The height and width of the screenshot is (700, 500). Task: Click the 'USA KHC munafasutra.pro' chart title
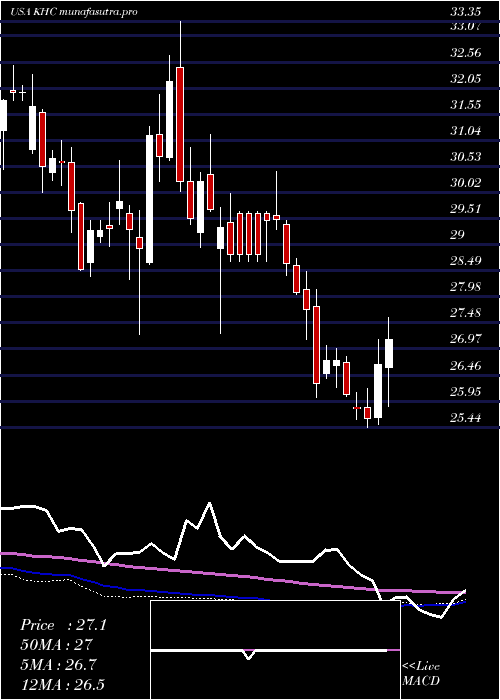[74, 12]
